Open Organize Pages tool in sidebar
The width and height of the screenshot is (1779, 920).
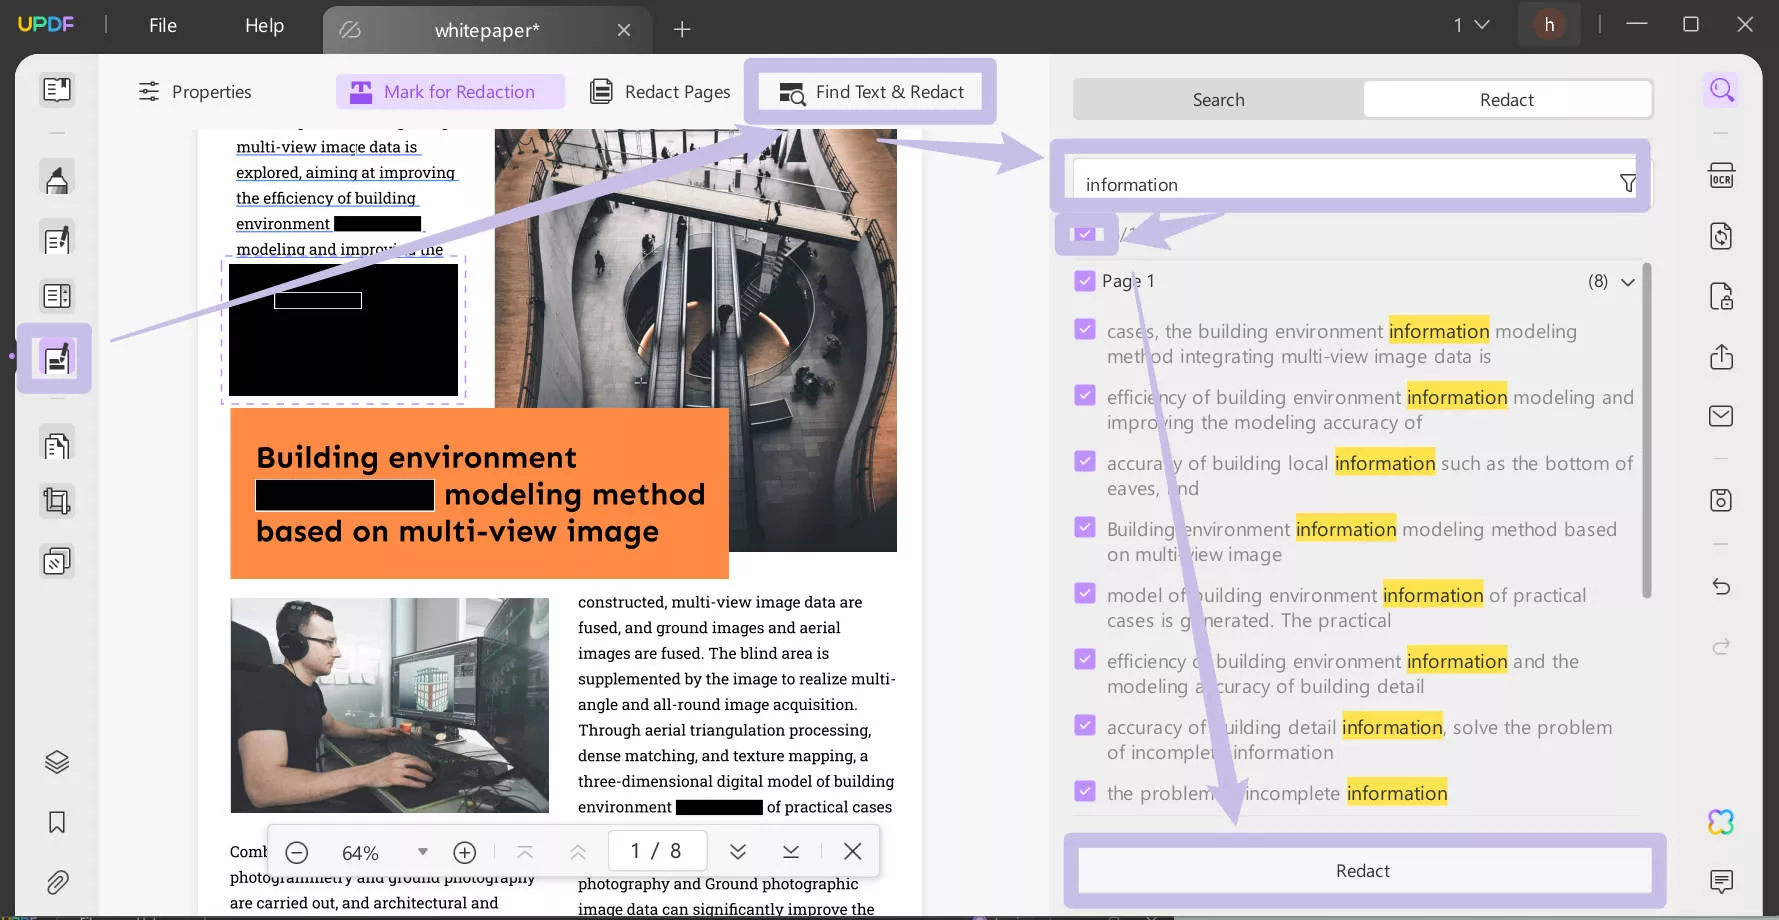57,444
